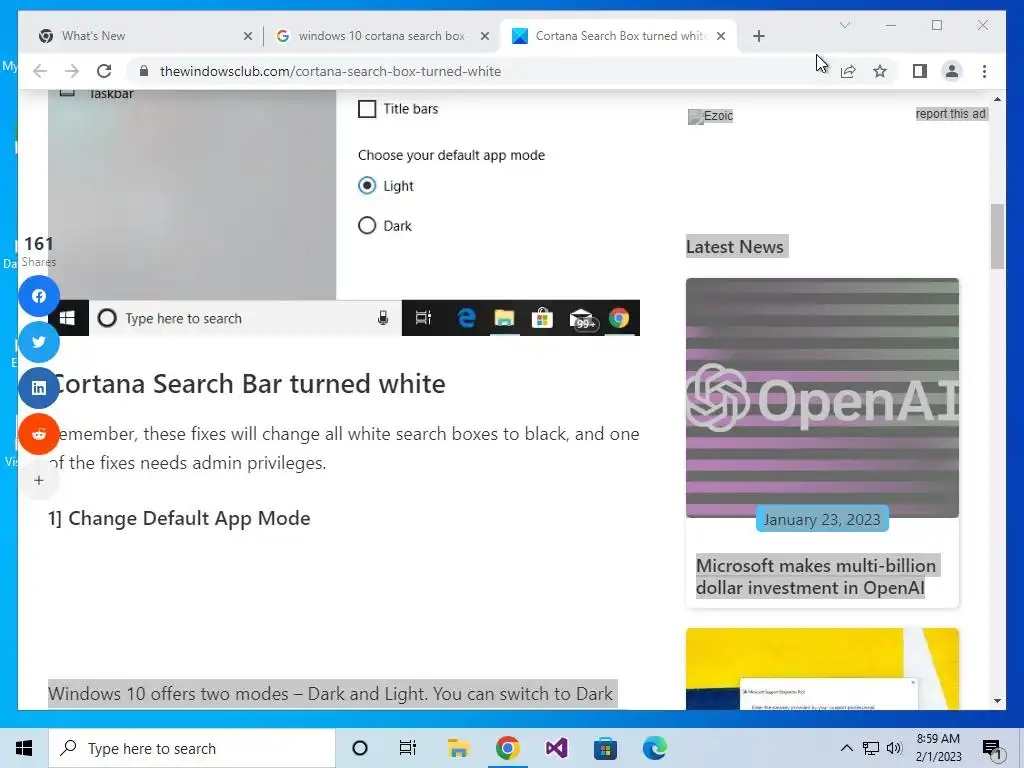View site security lock information
The width and height of the screenshot is (1024, 768).
click(144, 71)
